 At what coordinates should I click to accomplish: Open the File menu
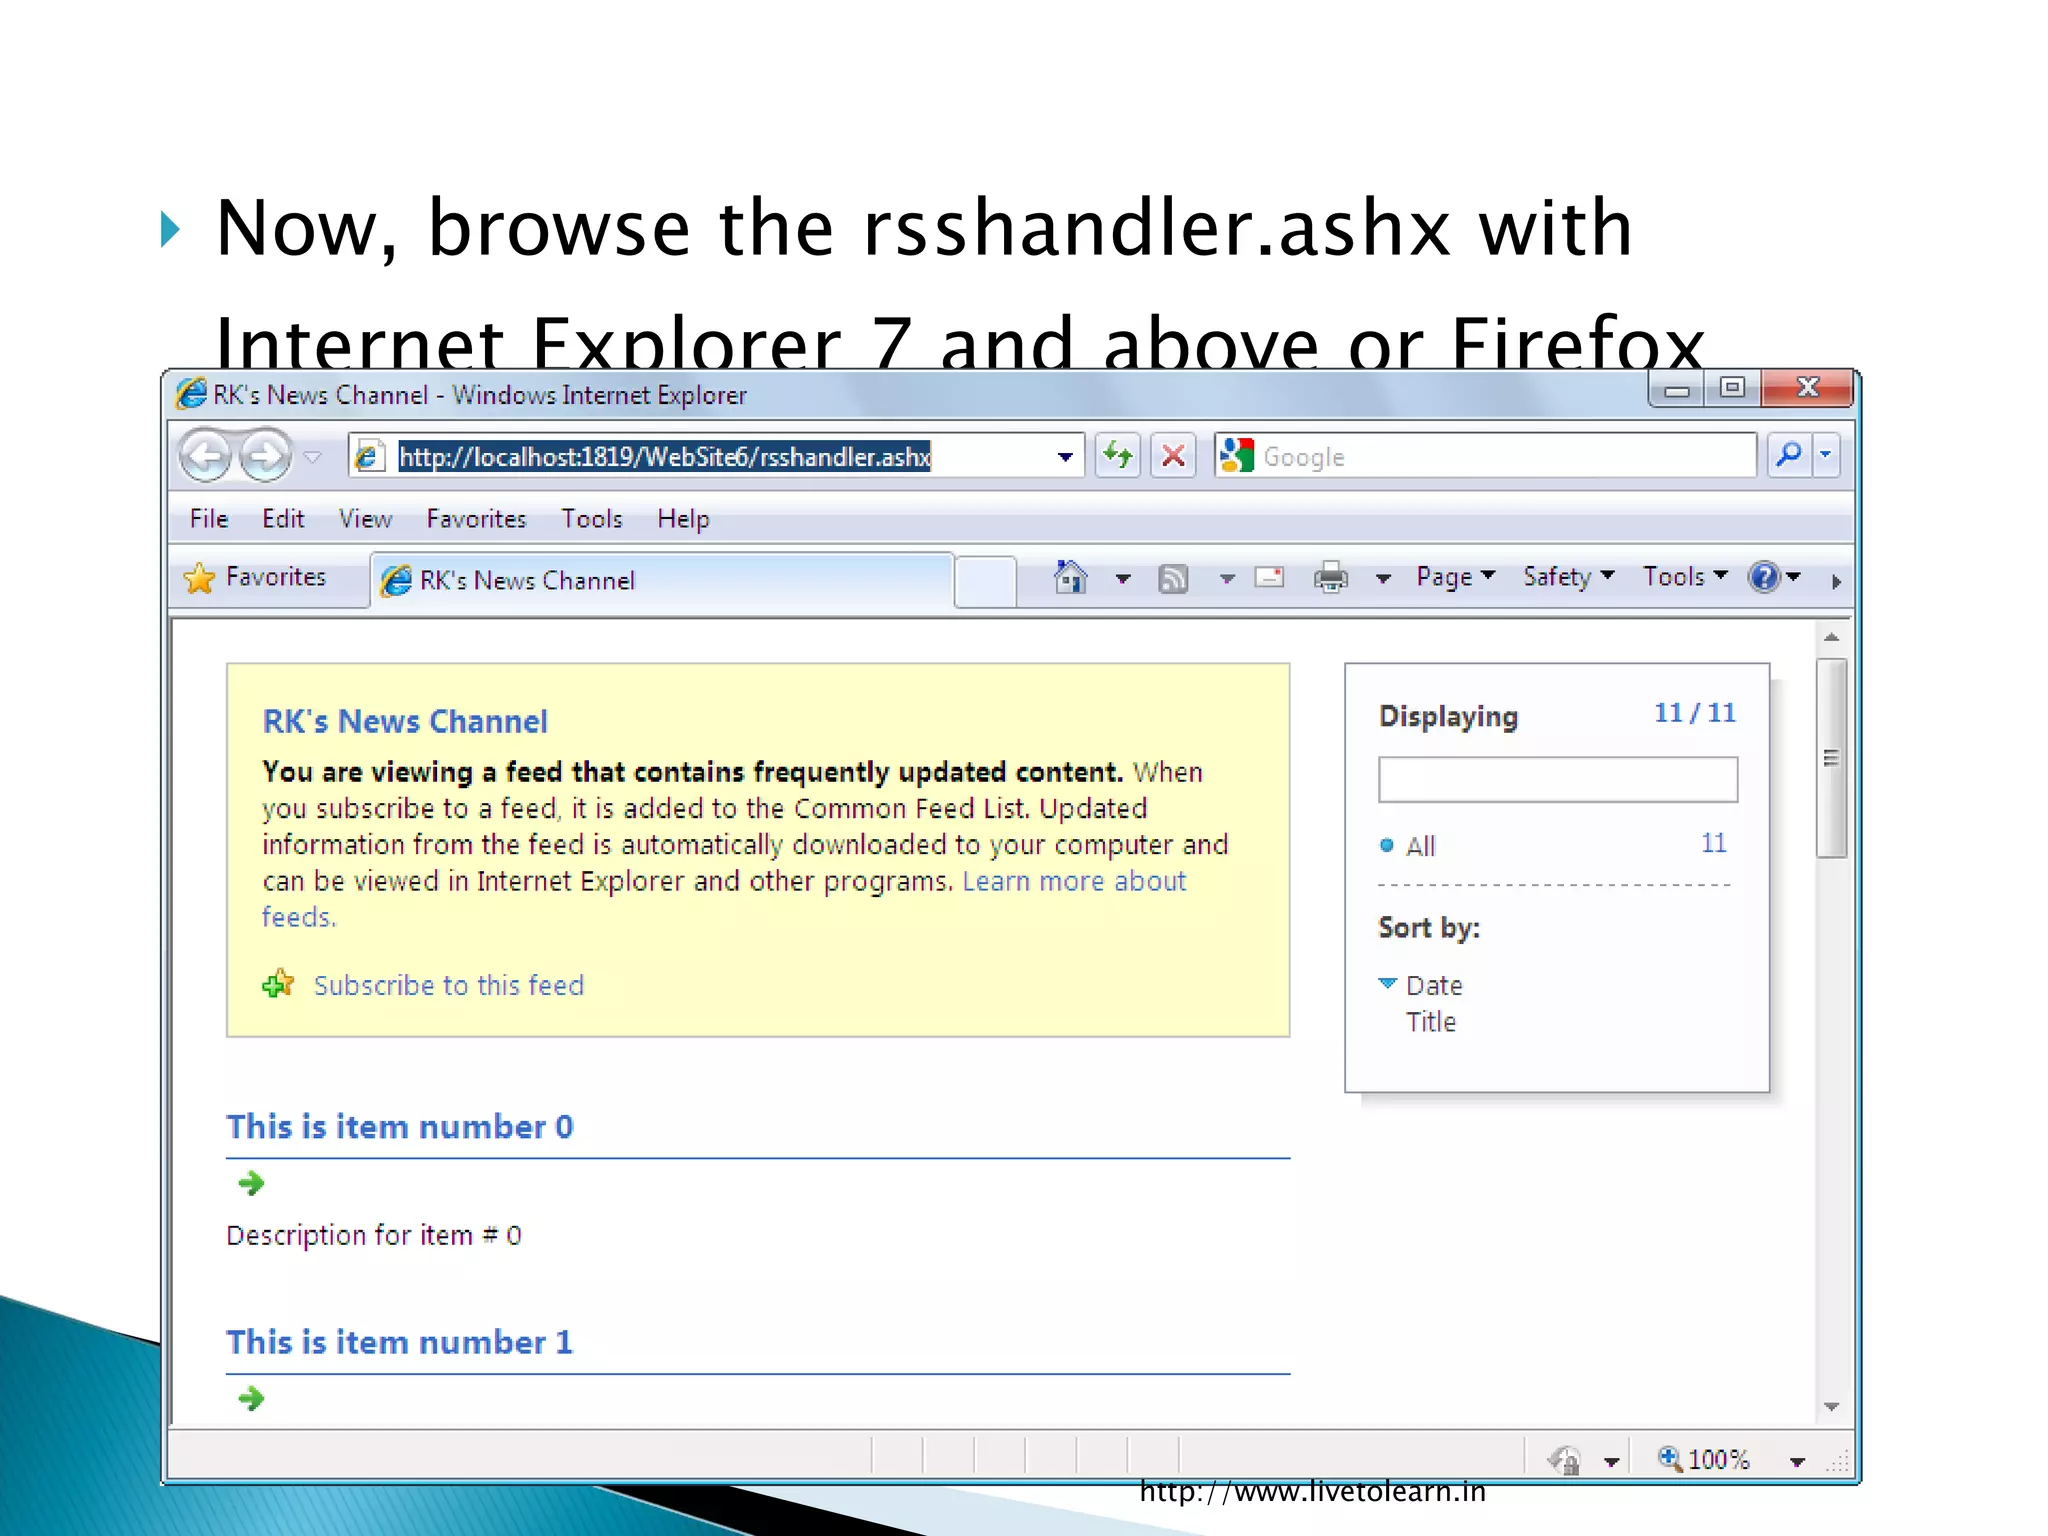pyautogui.click(x=209, y=519)
